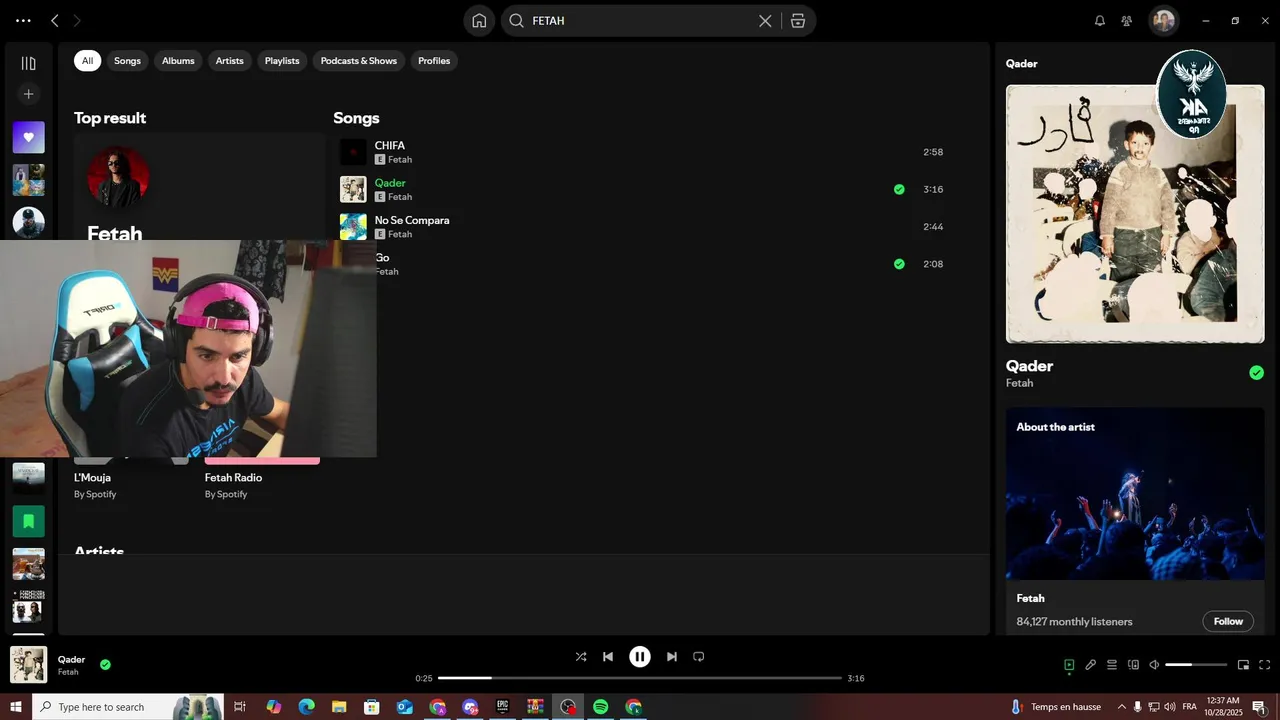Skip to the previous track

coord(608,657)
